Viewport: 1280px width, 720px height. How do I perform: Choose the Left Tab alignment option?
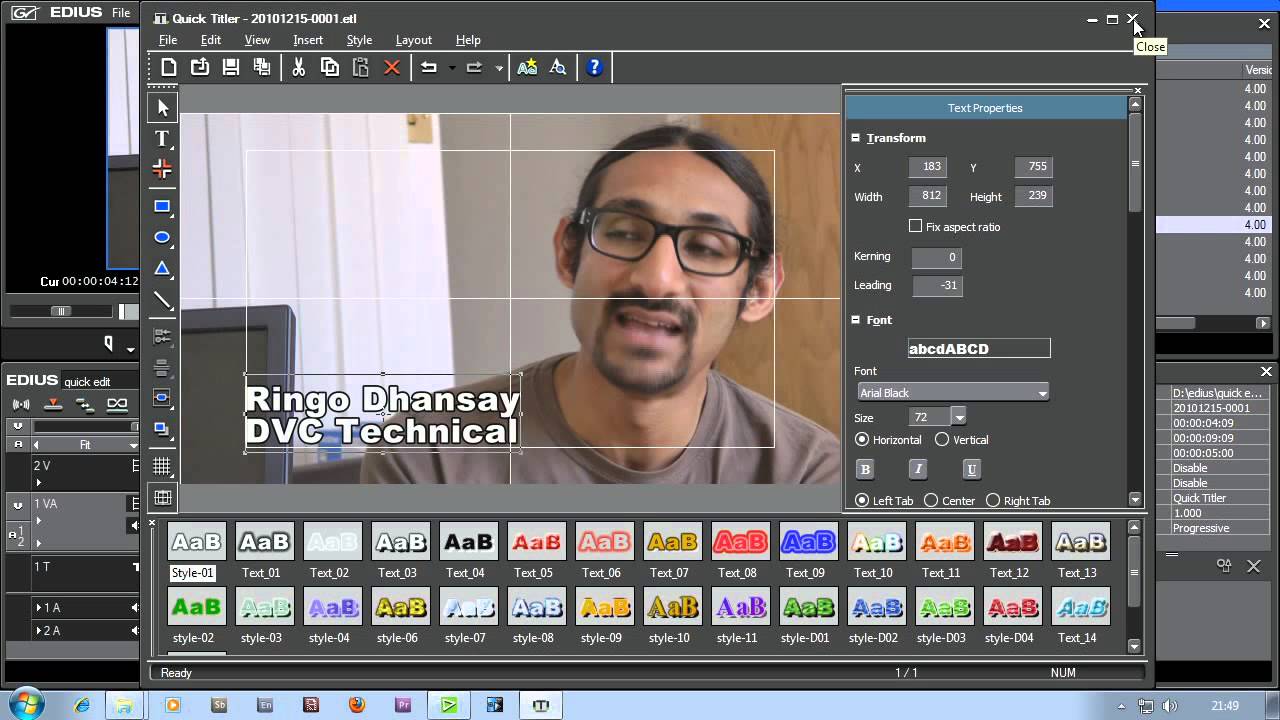862,500
